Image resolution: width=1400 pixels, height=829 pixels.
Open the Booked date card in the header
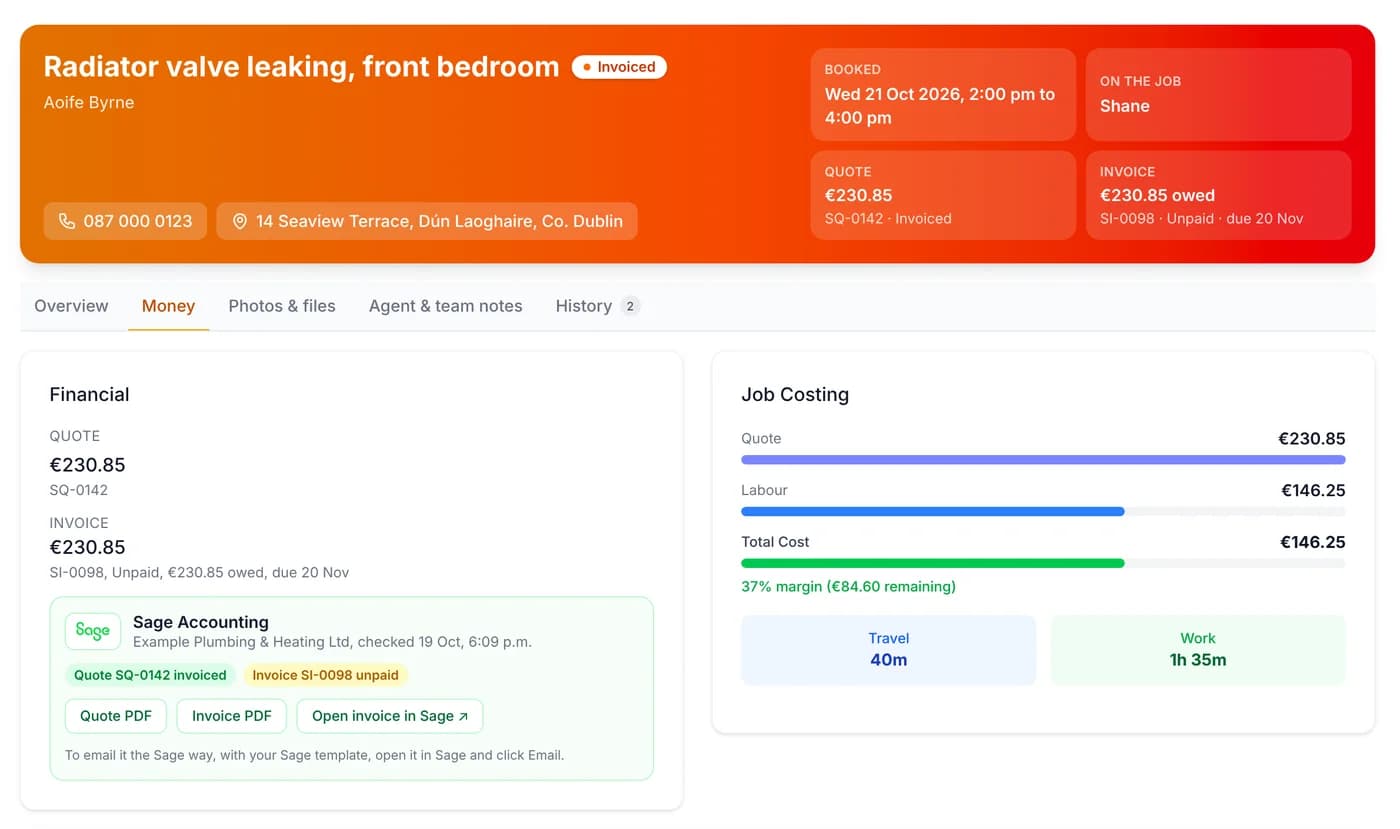943,94
